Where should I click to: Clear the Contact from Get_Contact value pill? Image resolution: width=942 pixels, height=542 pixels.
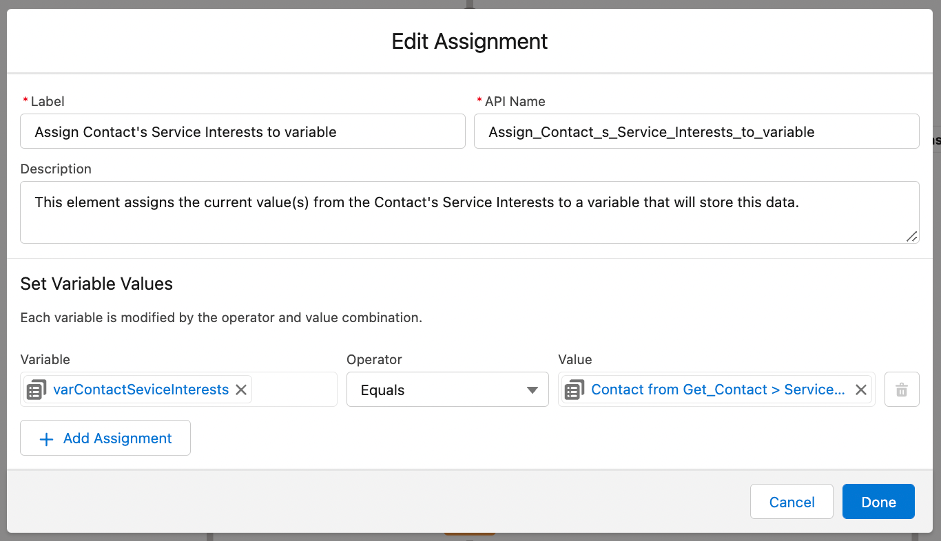pos(861,390)
